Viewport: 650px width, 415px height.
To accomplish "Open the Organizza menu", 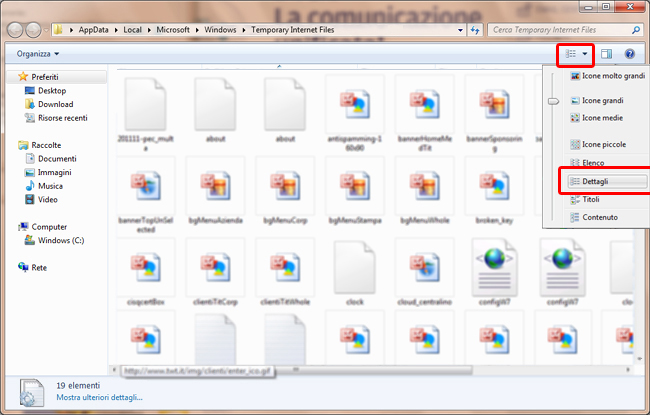I will (38, 54).
